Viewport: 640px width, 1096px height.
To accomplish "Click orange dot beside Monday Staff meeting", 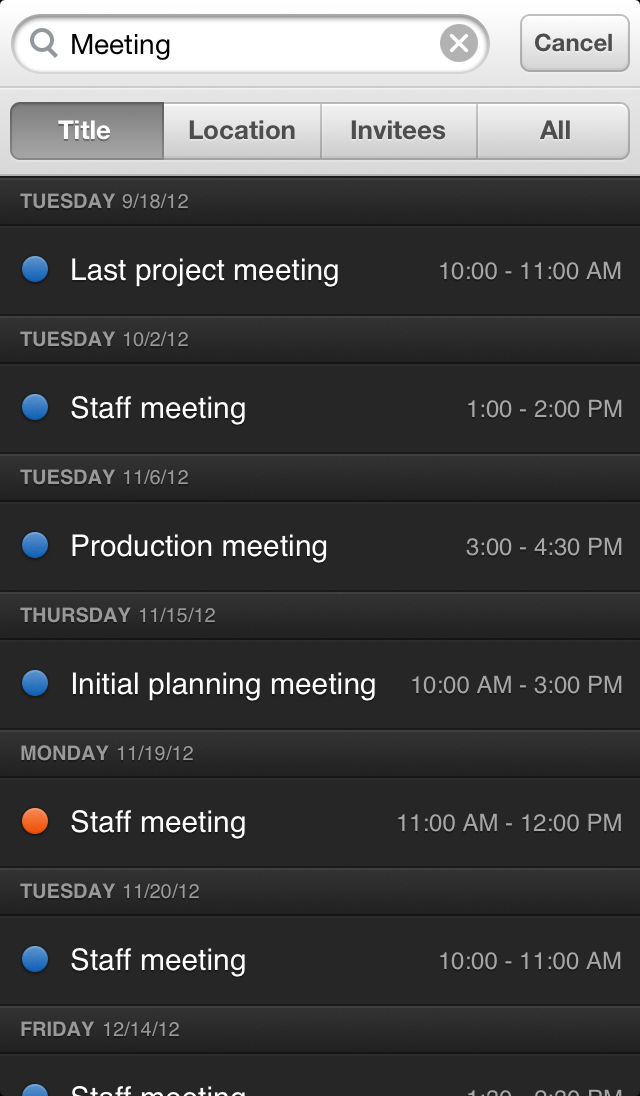I will (35, 821).
